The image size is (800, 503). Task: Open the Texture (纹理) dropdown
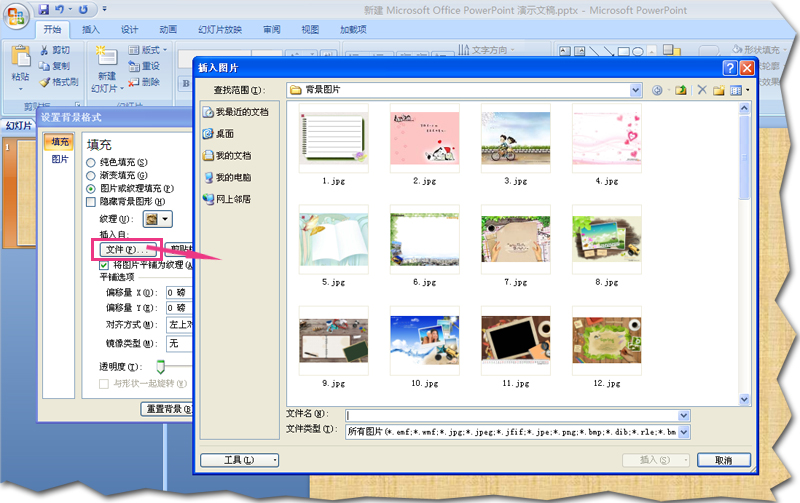pos(158,219)
